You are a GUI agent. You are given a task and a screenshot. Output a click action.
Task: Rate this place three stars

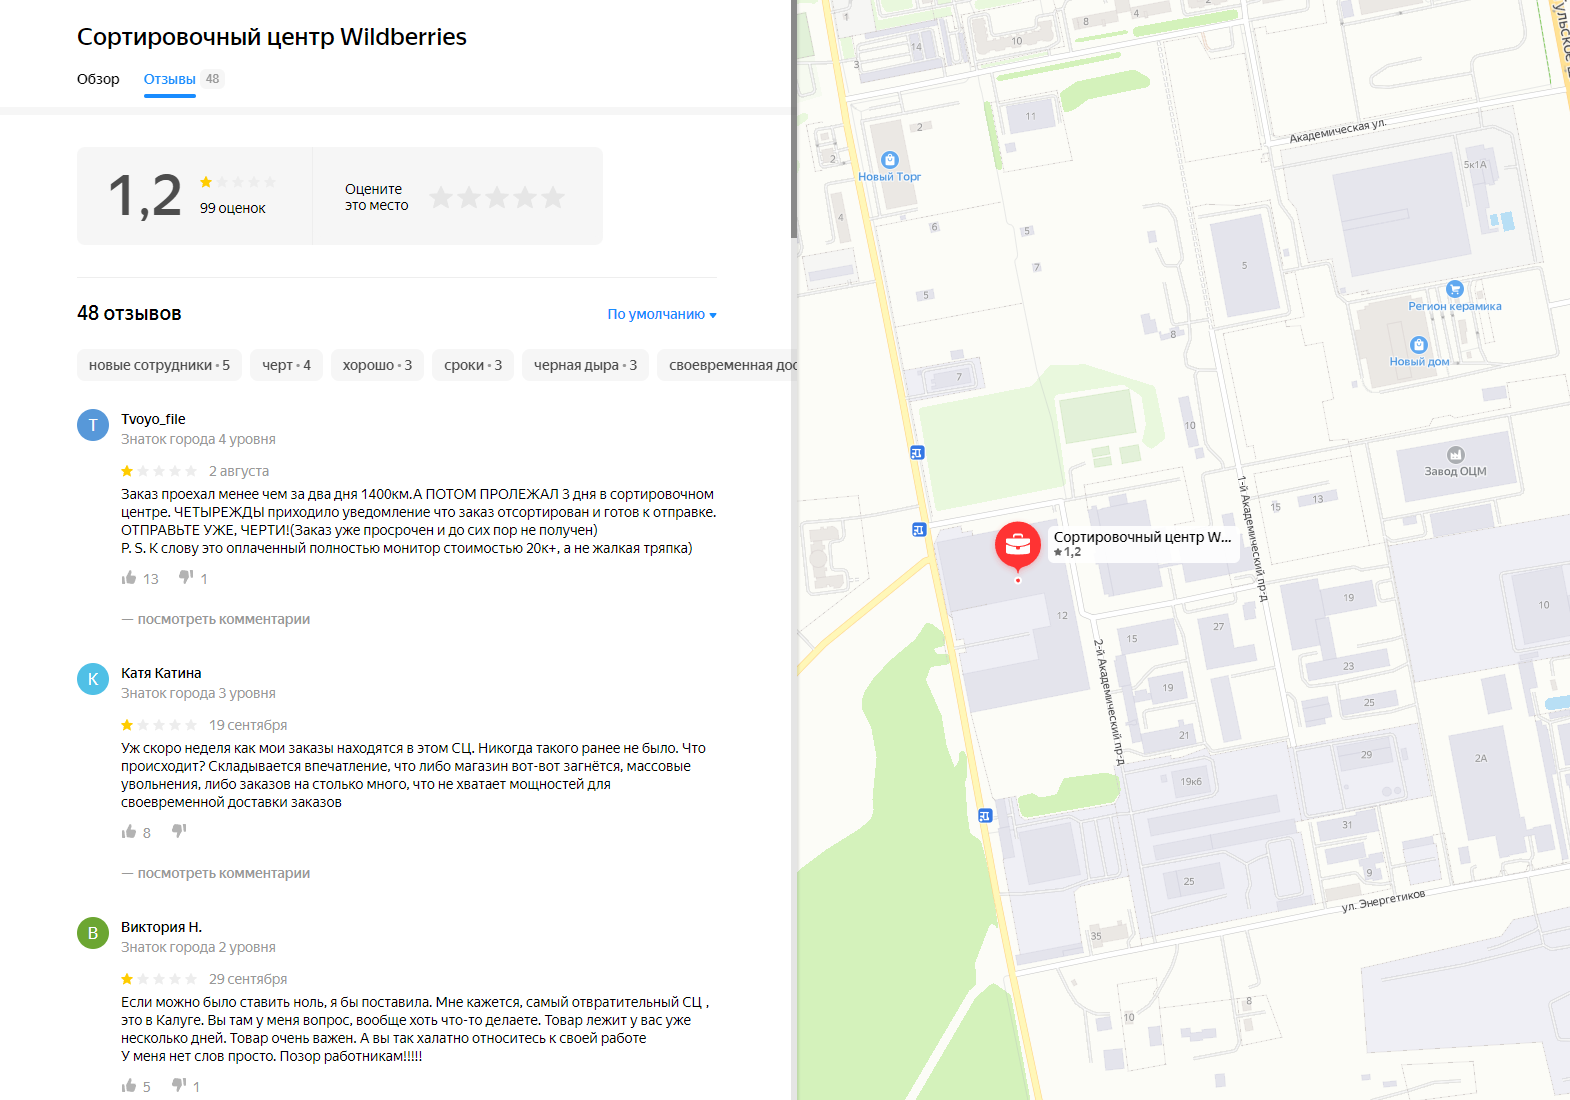(497, 198)
